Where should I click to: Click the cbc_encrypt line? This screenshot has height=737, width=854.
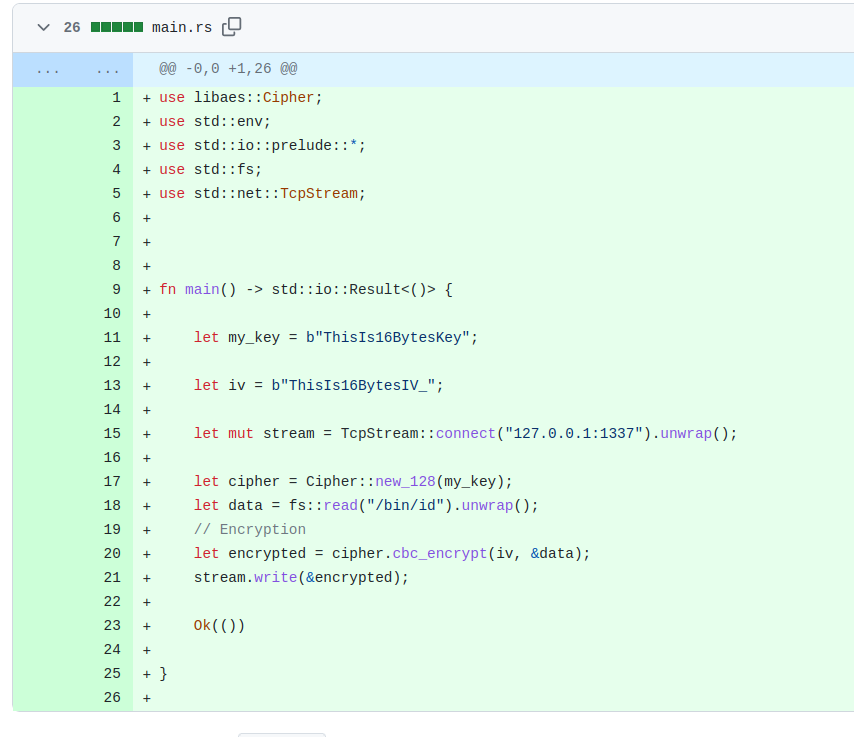coord(392,553)
